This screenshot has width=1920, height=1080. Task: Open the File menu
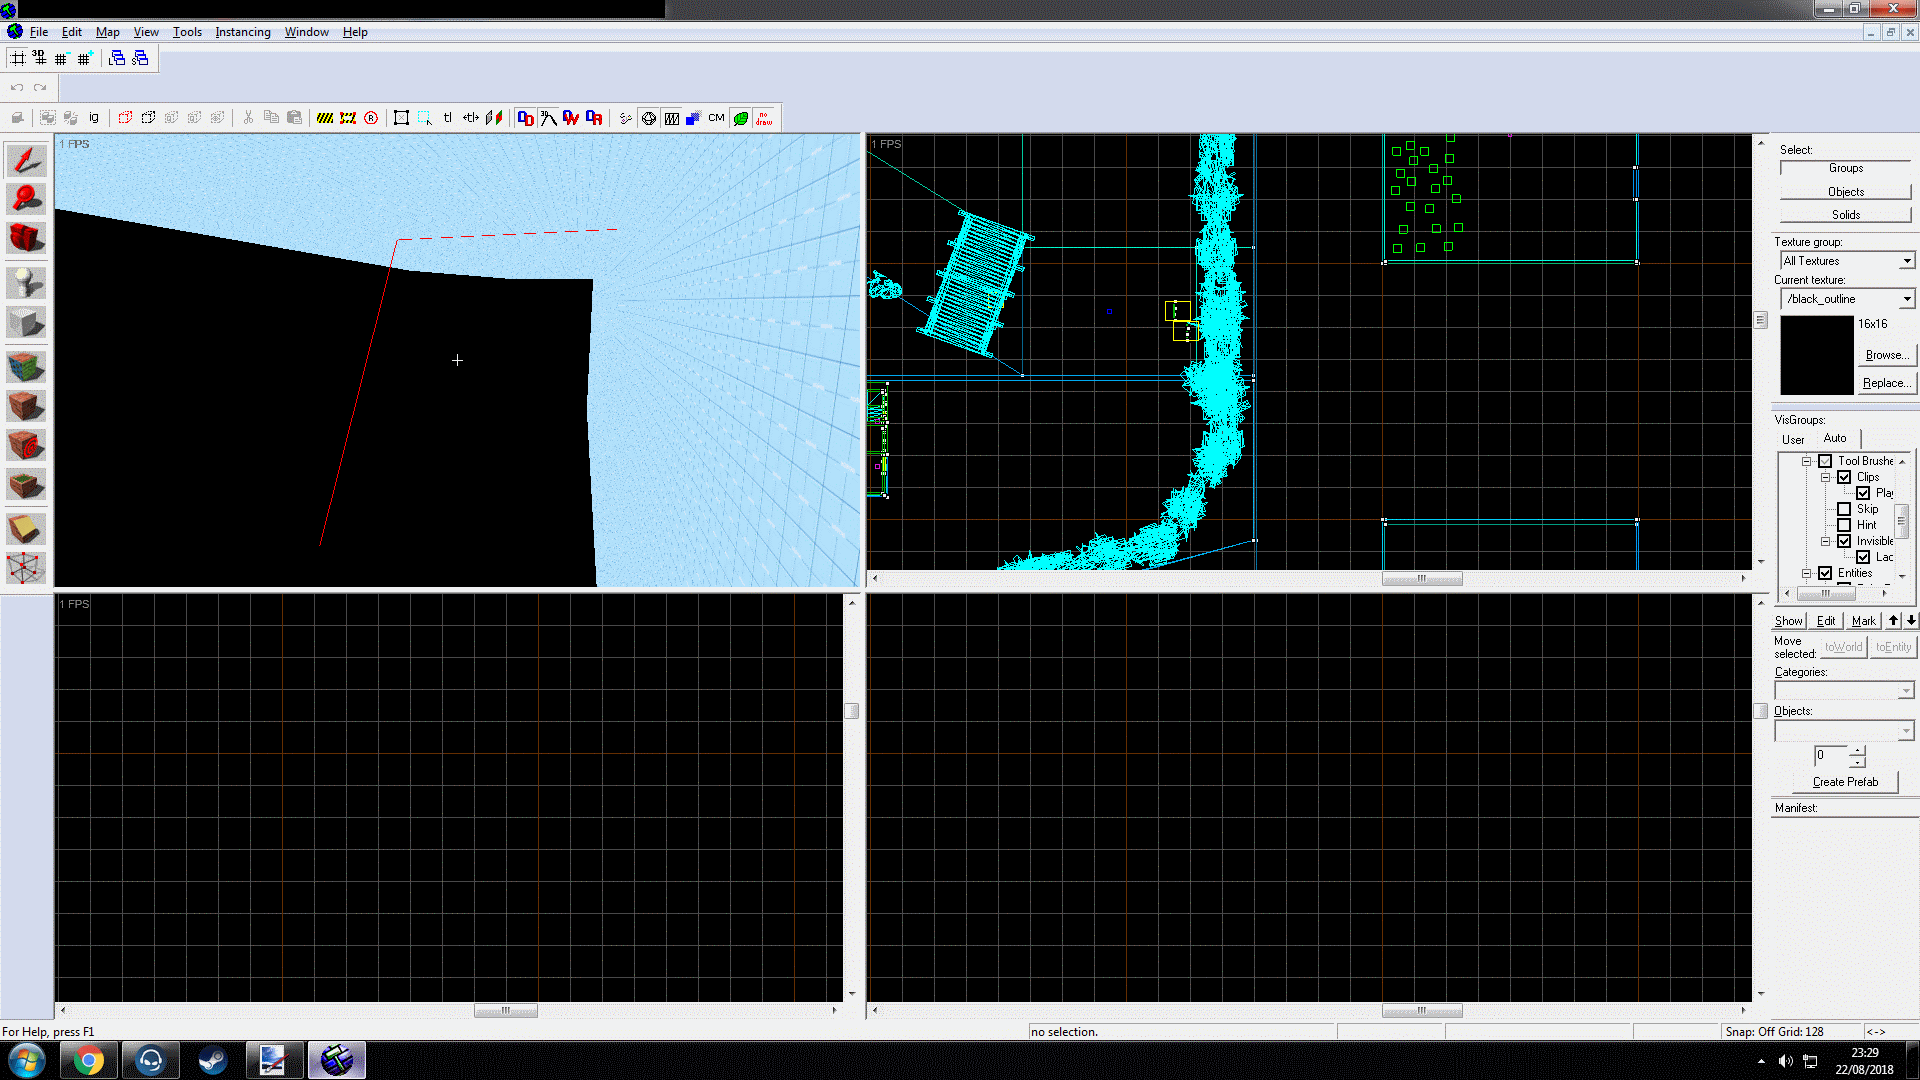[x=39, y=32]
